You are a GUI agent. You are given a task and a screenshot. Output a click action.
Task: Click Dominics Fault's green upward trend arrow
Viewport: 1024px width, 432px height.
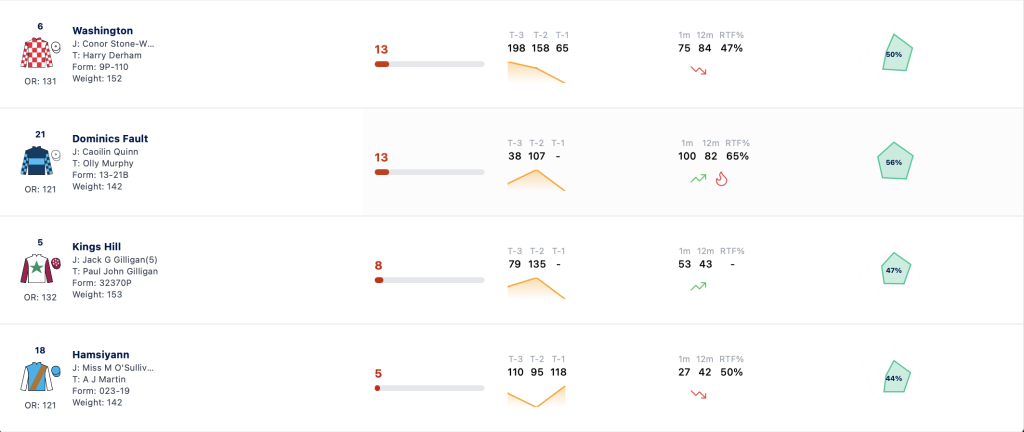pyautogui.click(x=699, y=177)
